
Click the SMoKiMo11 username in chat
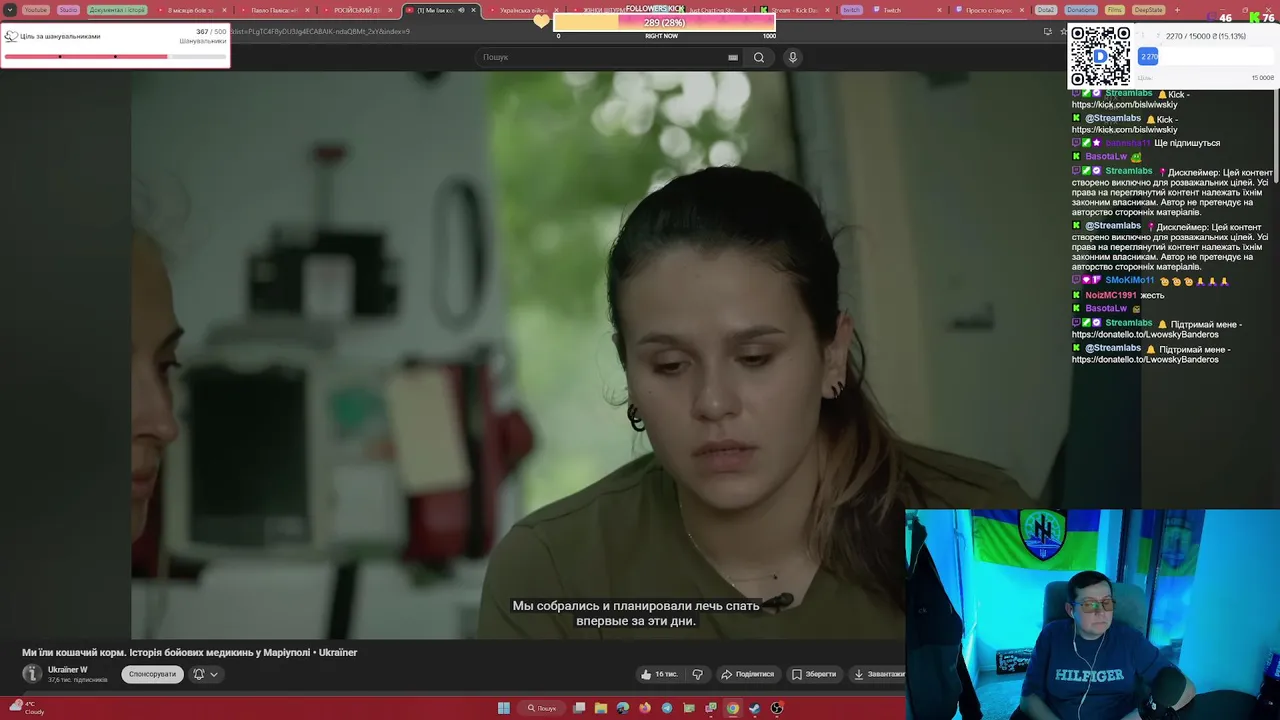click(1129, 281)
